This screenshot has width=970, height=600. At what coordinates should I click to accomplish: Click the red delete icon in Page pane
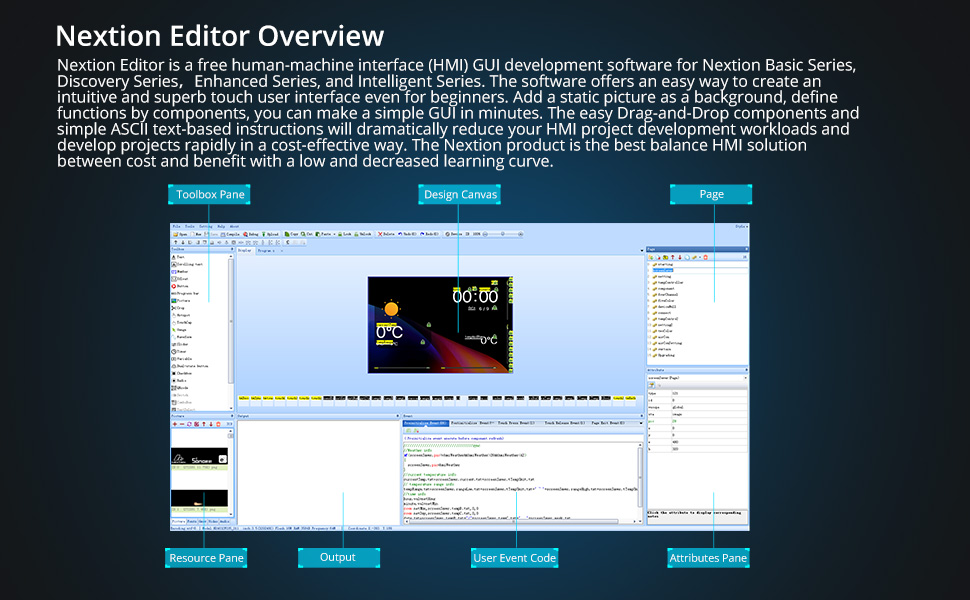[x=705, y=257]
